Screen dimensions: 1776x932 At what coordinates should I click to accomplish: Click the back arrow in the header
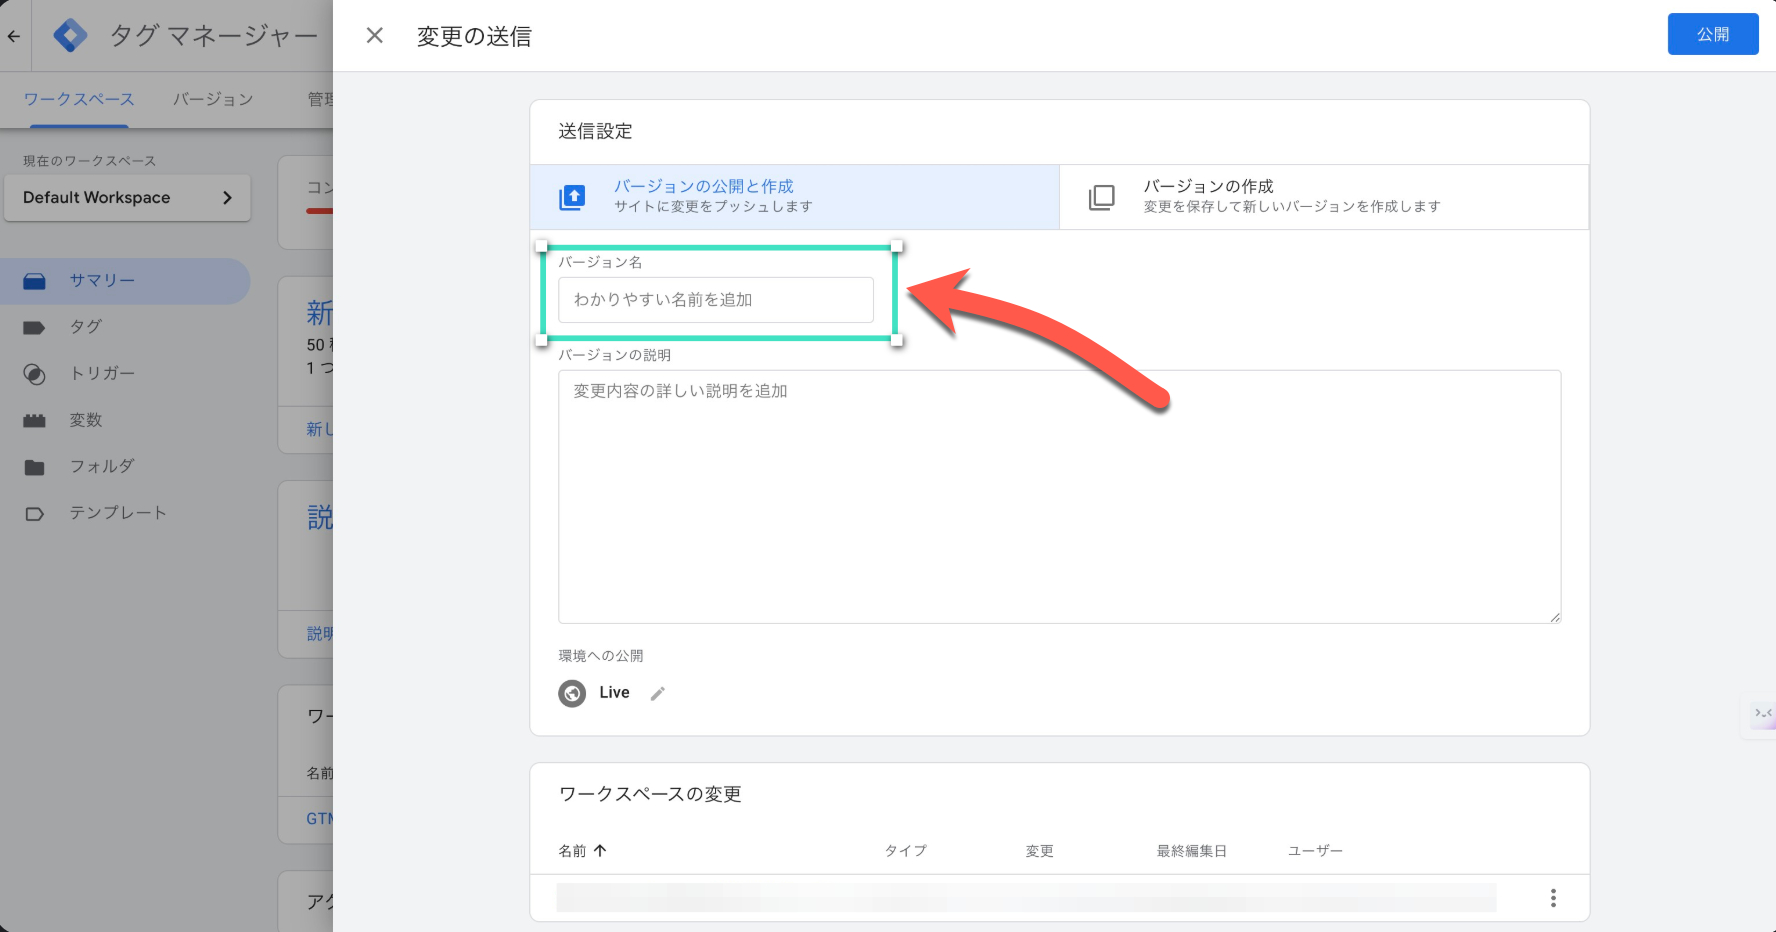14,36
